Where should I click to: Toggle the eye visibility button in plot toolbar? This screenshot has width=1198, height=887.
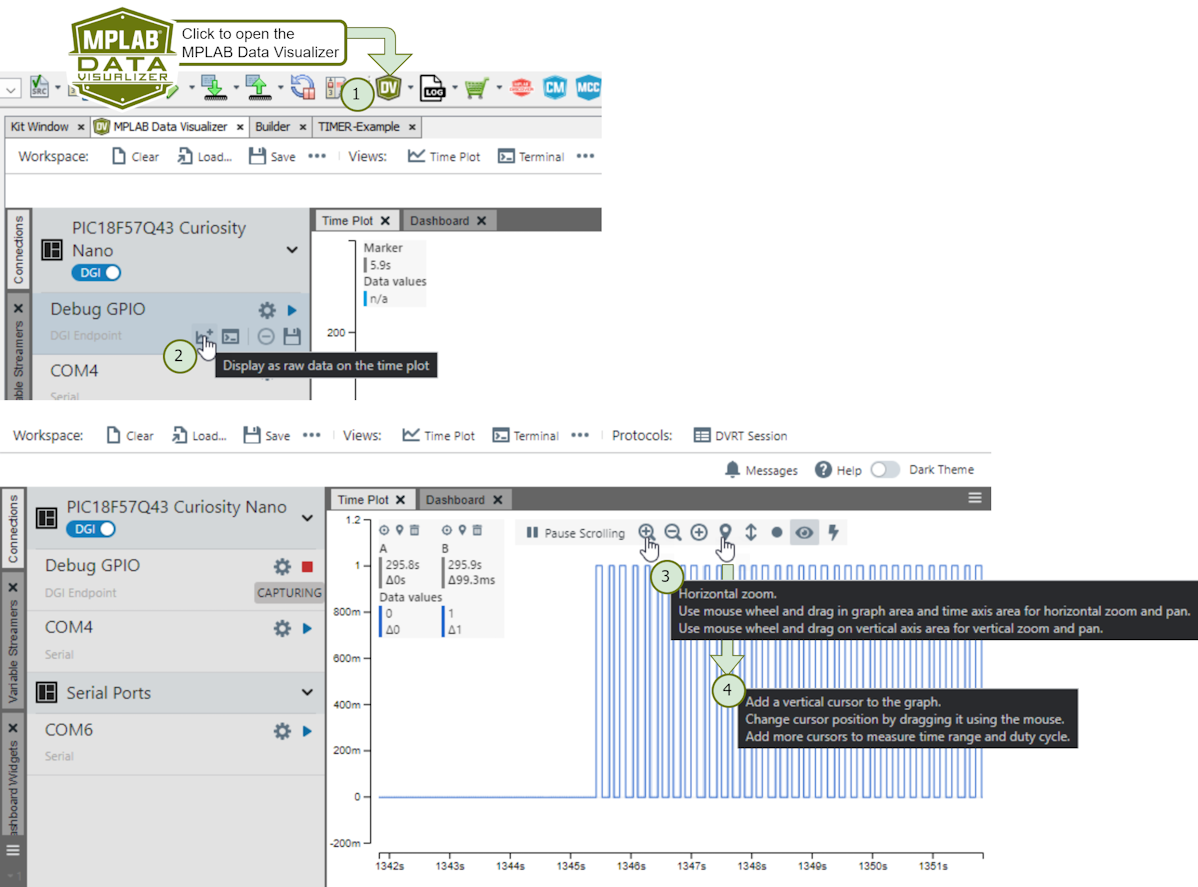803,533
